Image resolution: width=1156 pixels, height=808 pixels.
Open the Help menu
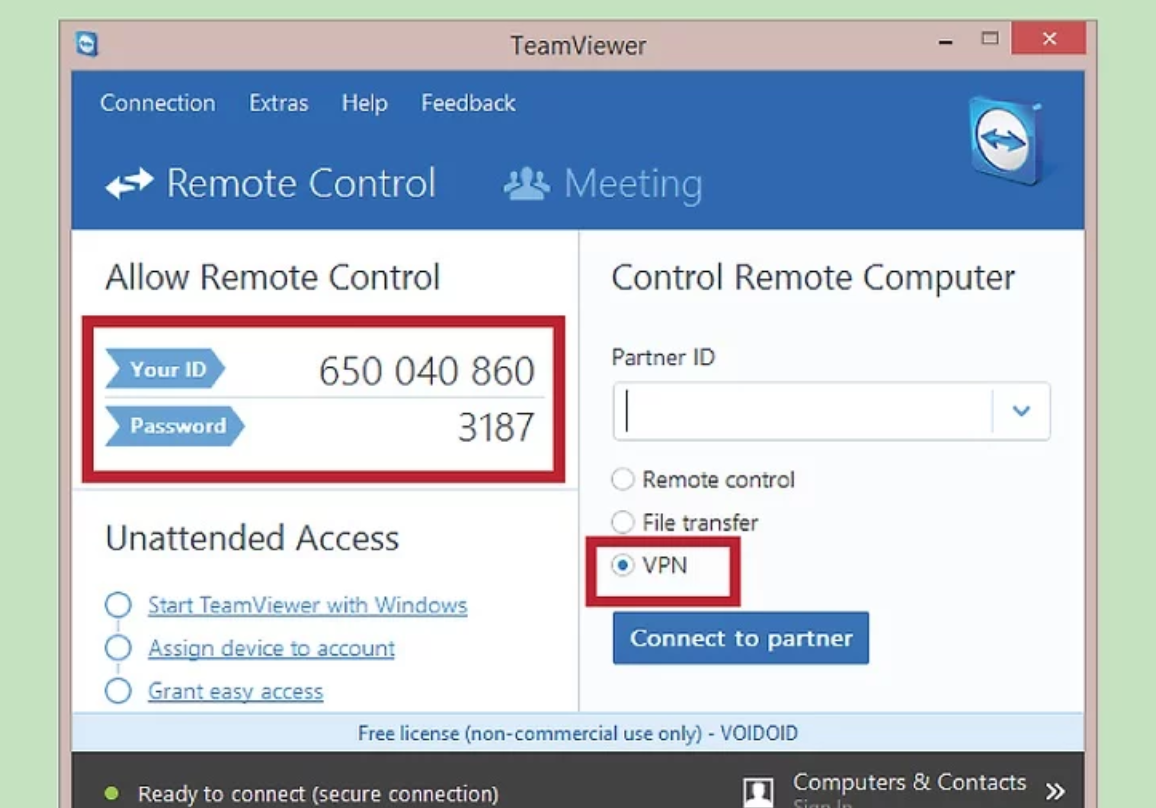pyautogui.click(x=364, y=103)
